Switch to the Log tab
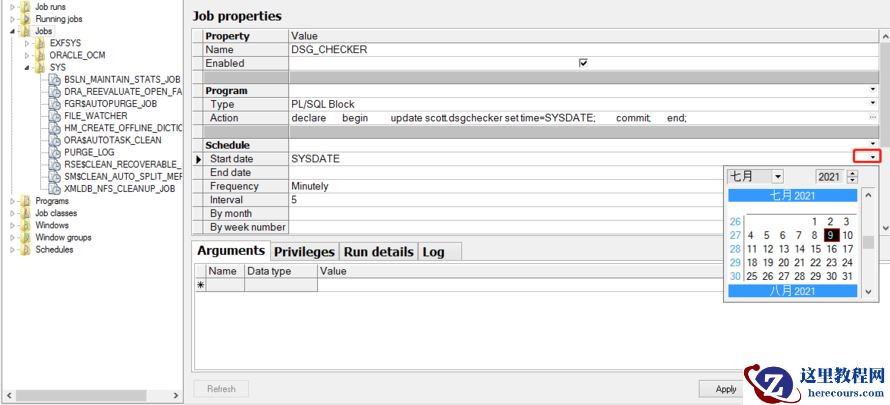 (x=434, y=252)
